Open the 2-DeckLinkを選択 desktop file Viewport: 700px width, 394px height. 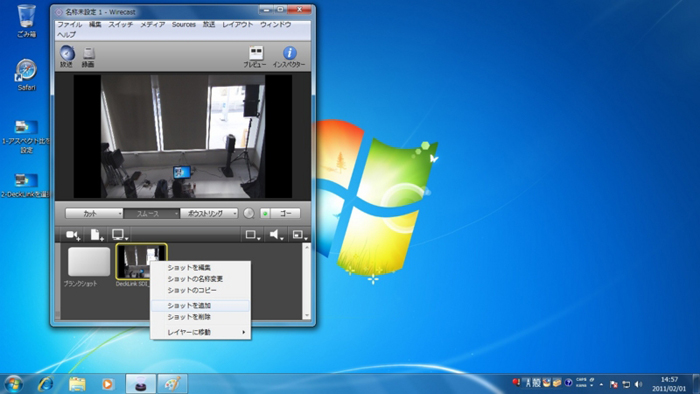click(x=26, y=185)
